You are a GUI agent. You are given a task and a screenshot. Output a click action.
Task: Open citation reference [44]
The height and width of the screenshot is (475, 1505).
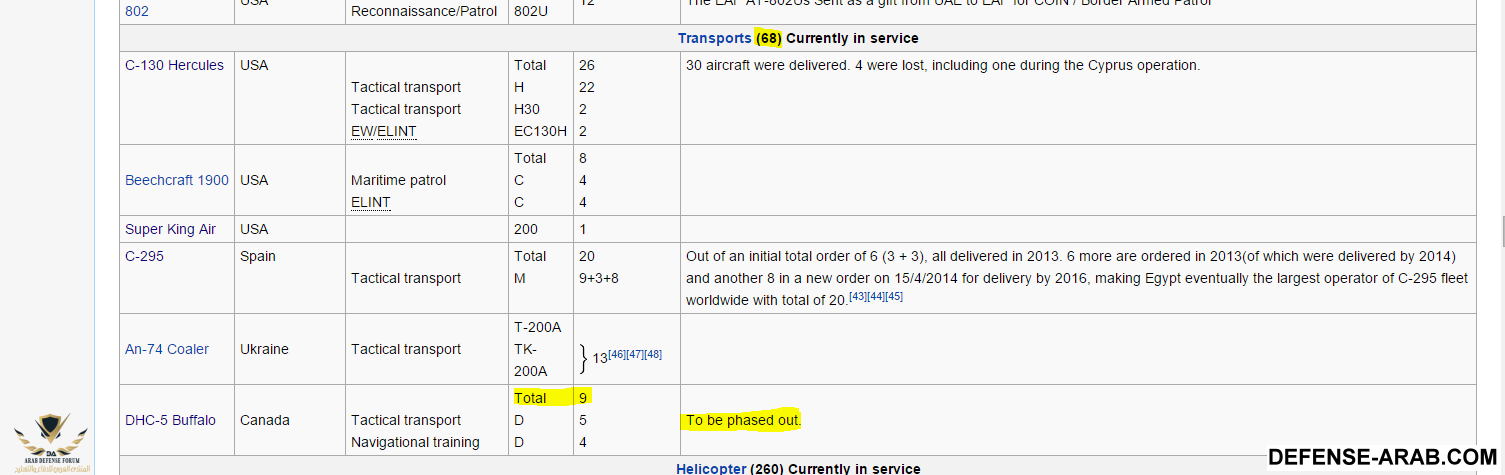tap(876, 296)
